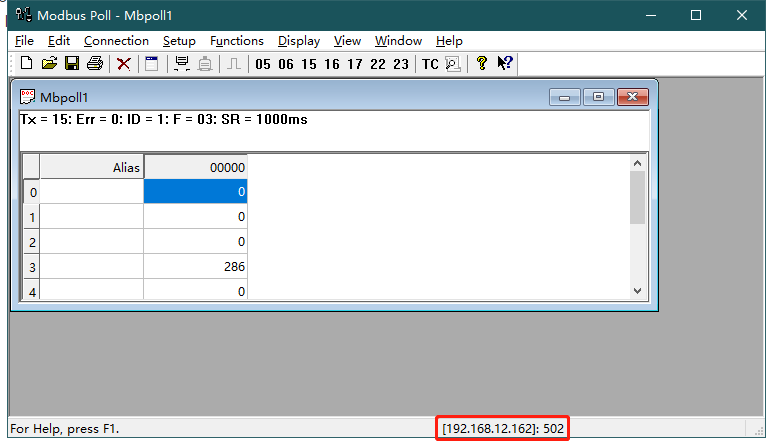Screen dimensions: 773x444
Task: Click the pulse signal toolbar icon
Action: coord(234,64)
